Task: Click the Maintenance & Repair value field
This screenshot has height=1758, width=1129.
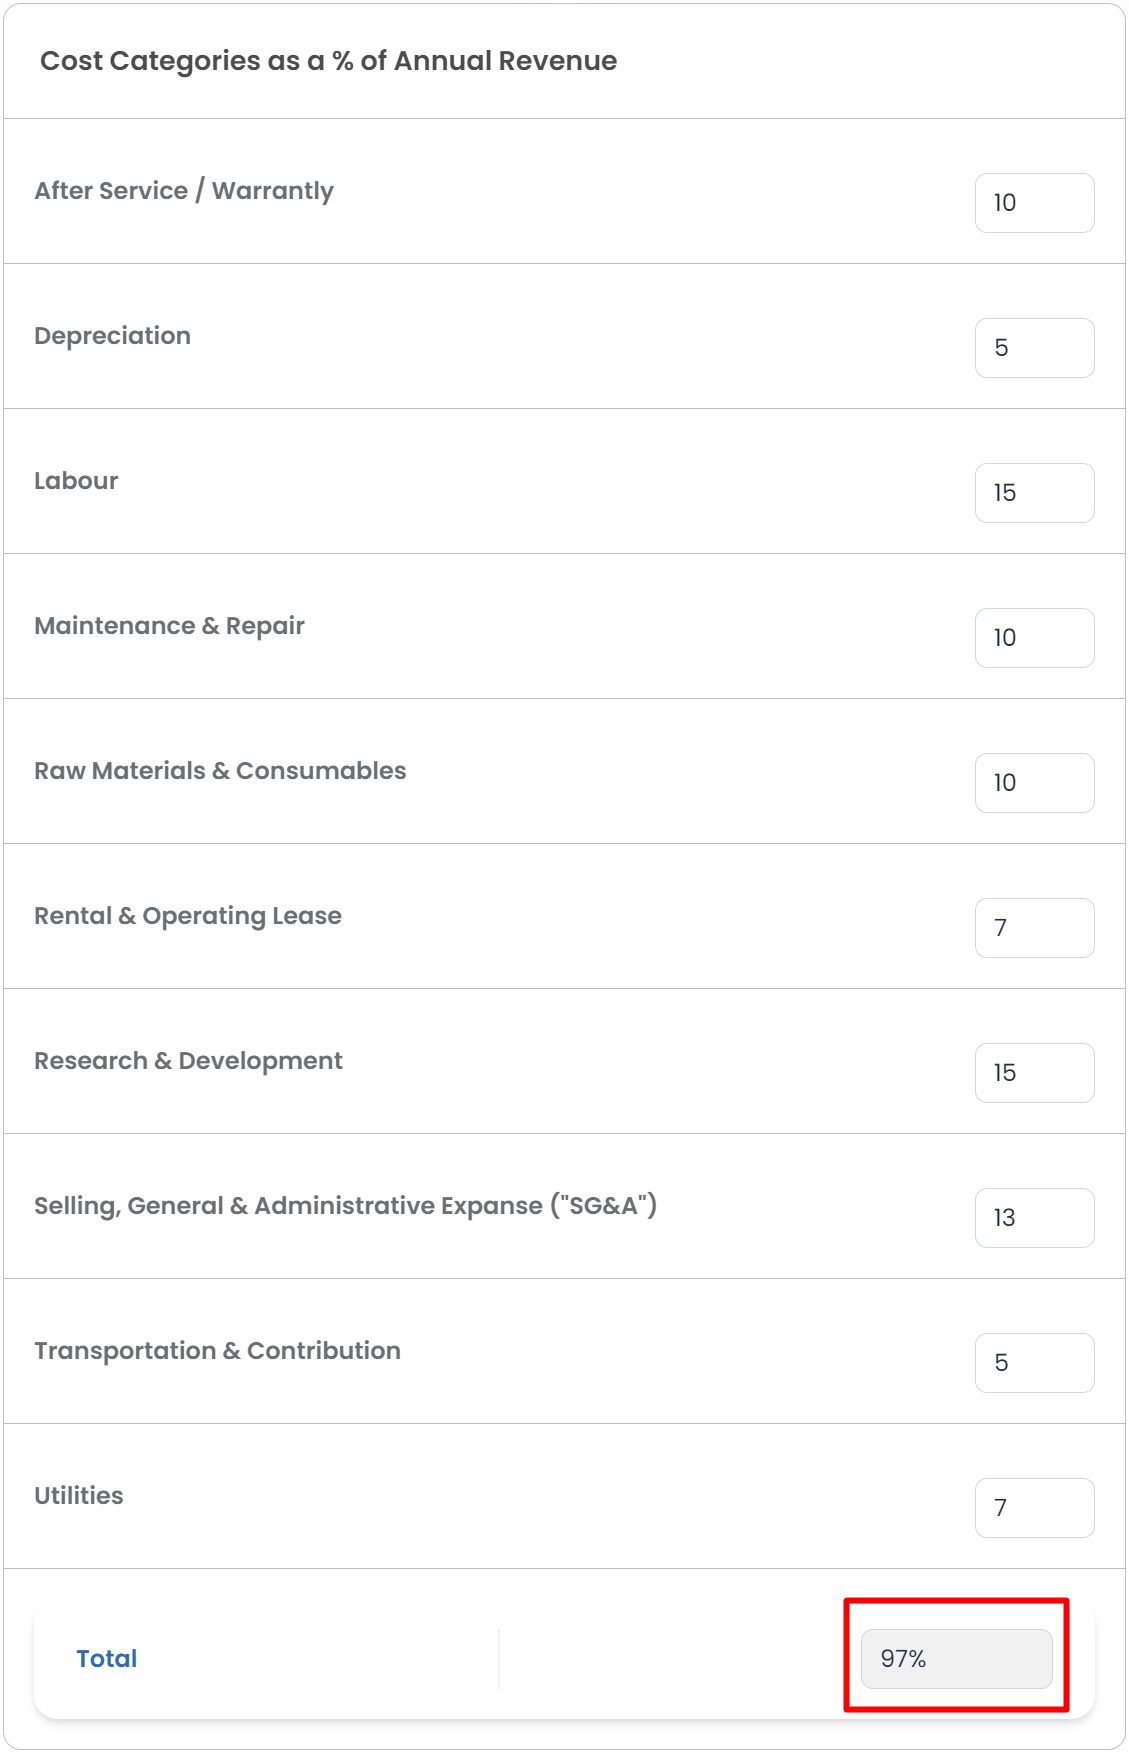Action: [x=1034, y=638]
